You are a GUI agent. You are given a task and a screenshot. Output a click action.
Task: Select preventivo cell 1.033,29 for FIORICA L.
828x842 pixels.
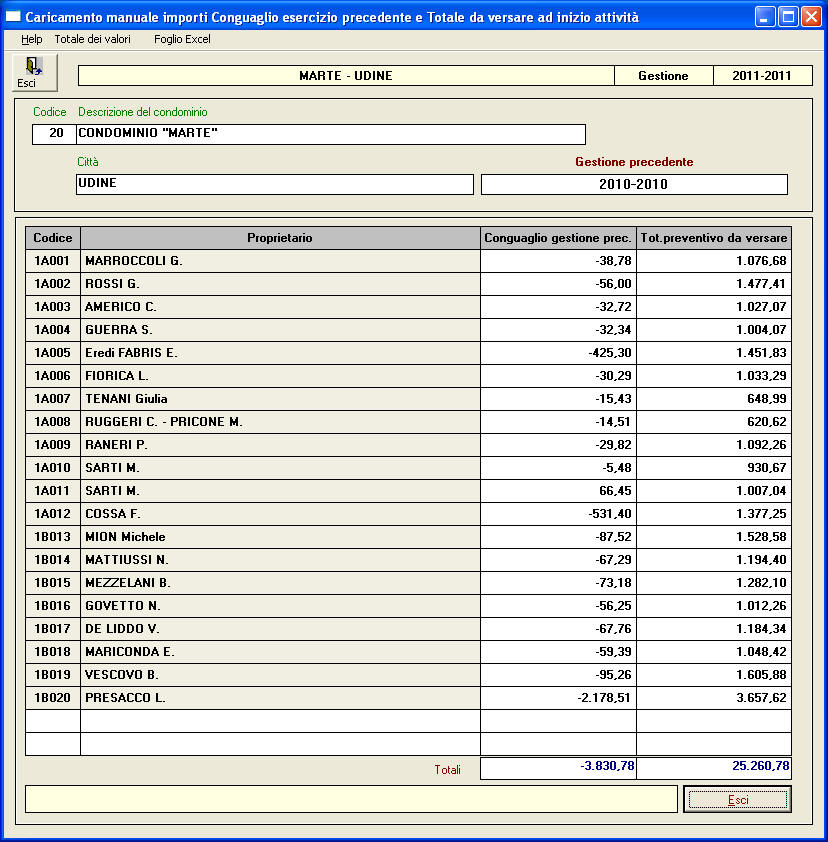coord(714,376)
